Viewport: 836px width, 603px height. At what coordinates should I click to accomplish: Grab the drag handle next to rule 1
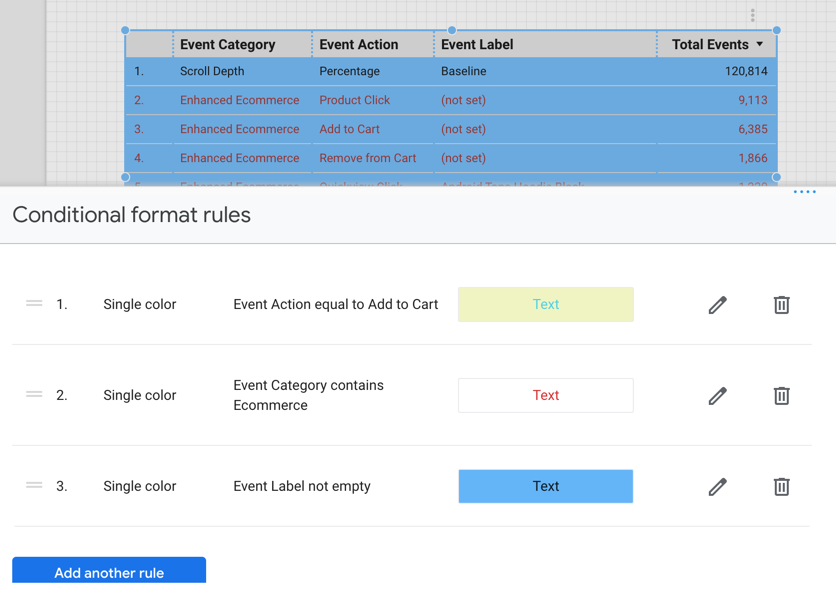[x=33, y=304]
